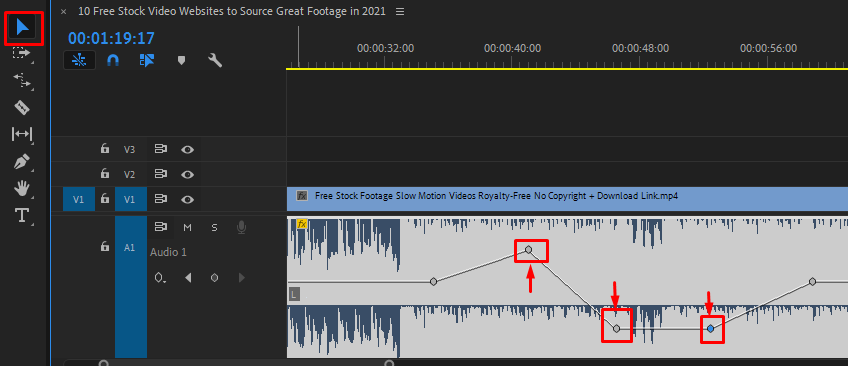Open Timeline Display Settings wrench
The height and width of the screenshot is (366, 848).
215,60
